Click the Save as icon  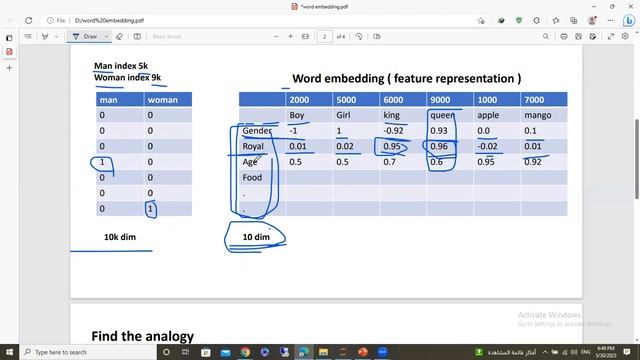pos(593,36)
